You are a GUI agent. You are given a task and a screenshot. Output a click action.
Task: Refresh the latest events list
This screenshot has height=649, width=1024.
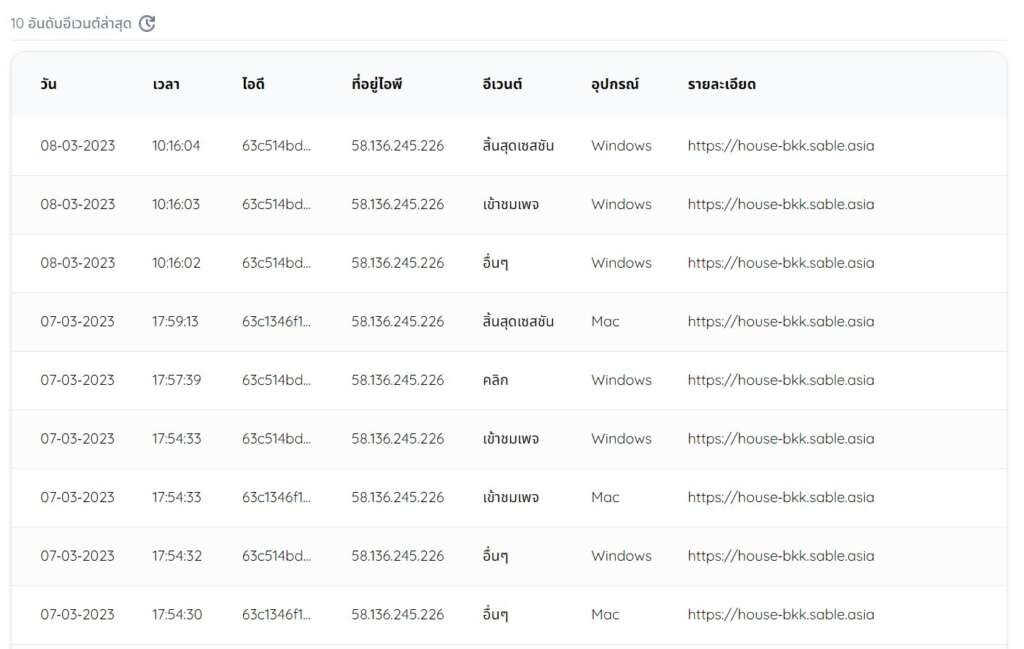(148, 22)
